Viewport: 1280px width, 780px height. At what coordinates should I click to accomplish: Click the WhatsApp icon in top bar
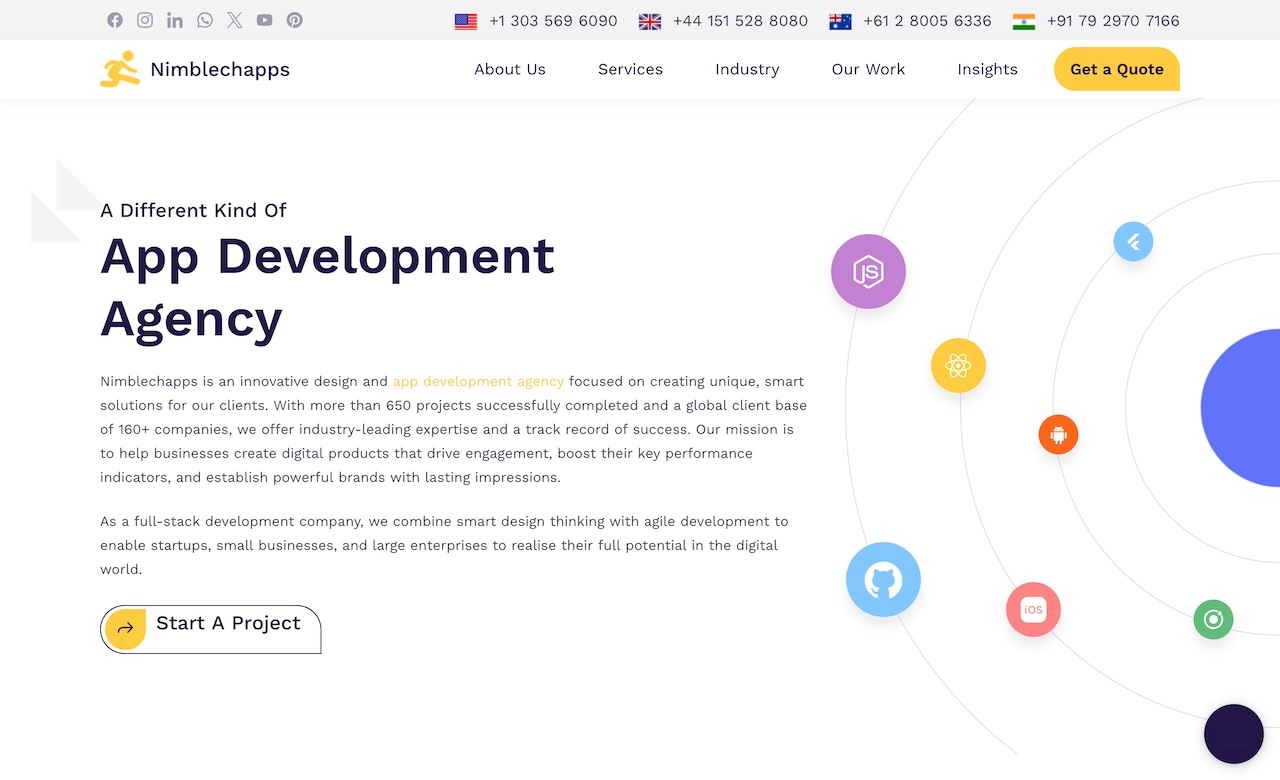tap(205, 20)
